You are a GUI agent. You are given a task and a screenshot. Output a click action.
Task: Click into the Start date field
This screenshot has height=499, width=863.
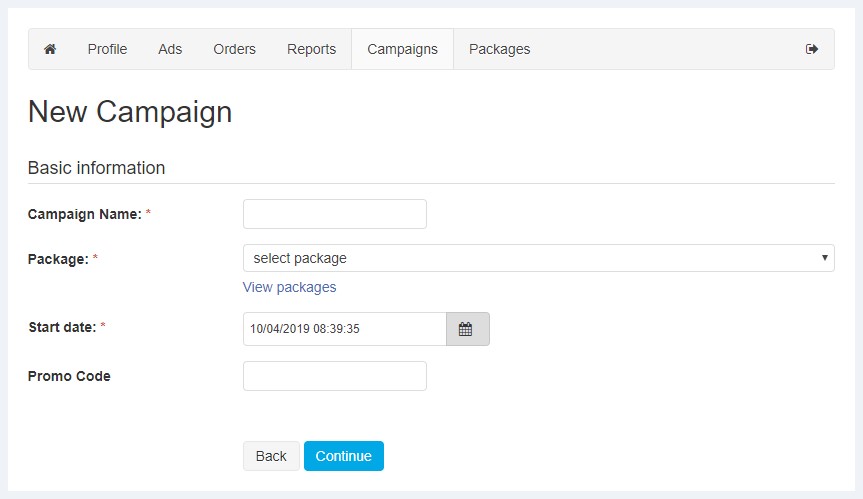[343, 329]
